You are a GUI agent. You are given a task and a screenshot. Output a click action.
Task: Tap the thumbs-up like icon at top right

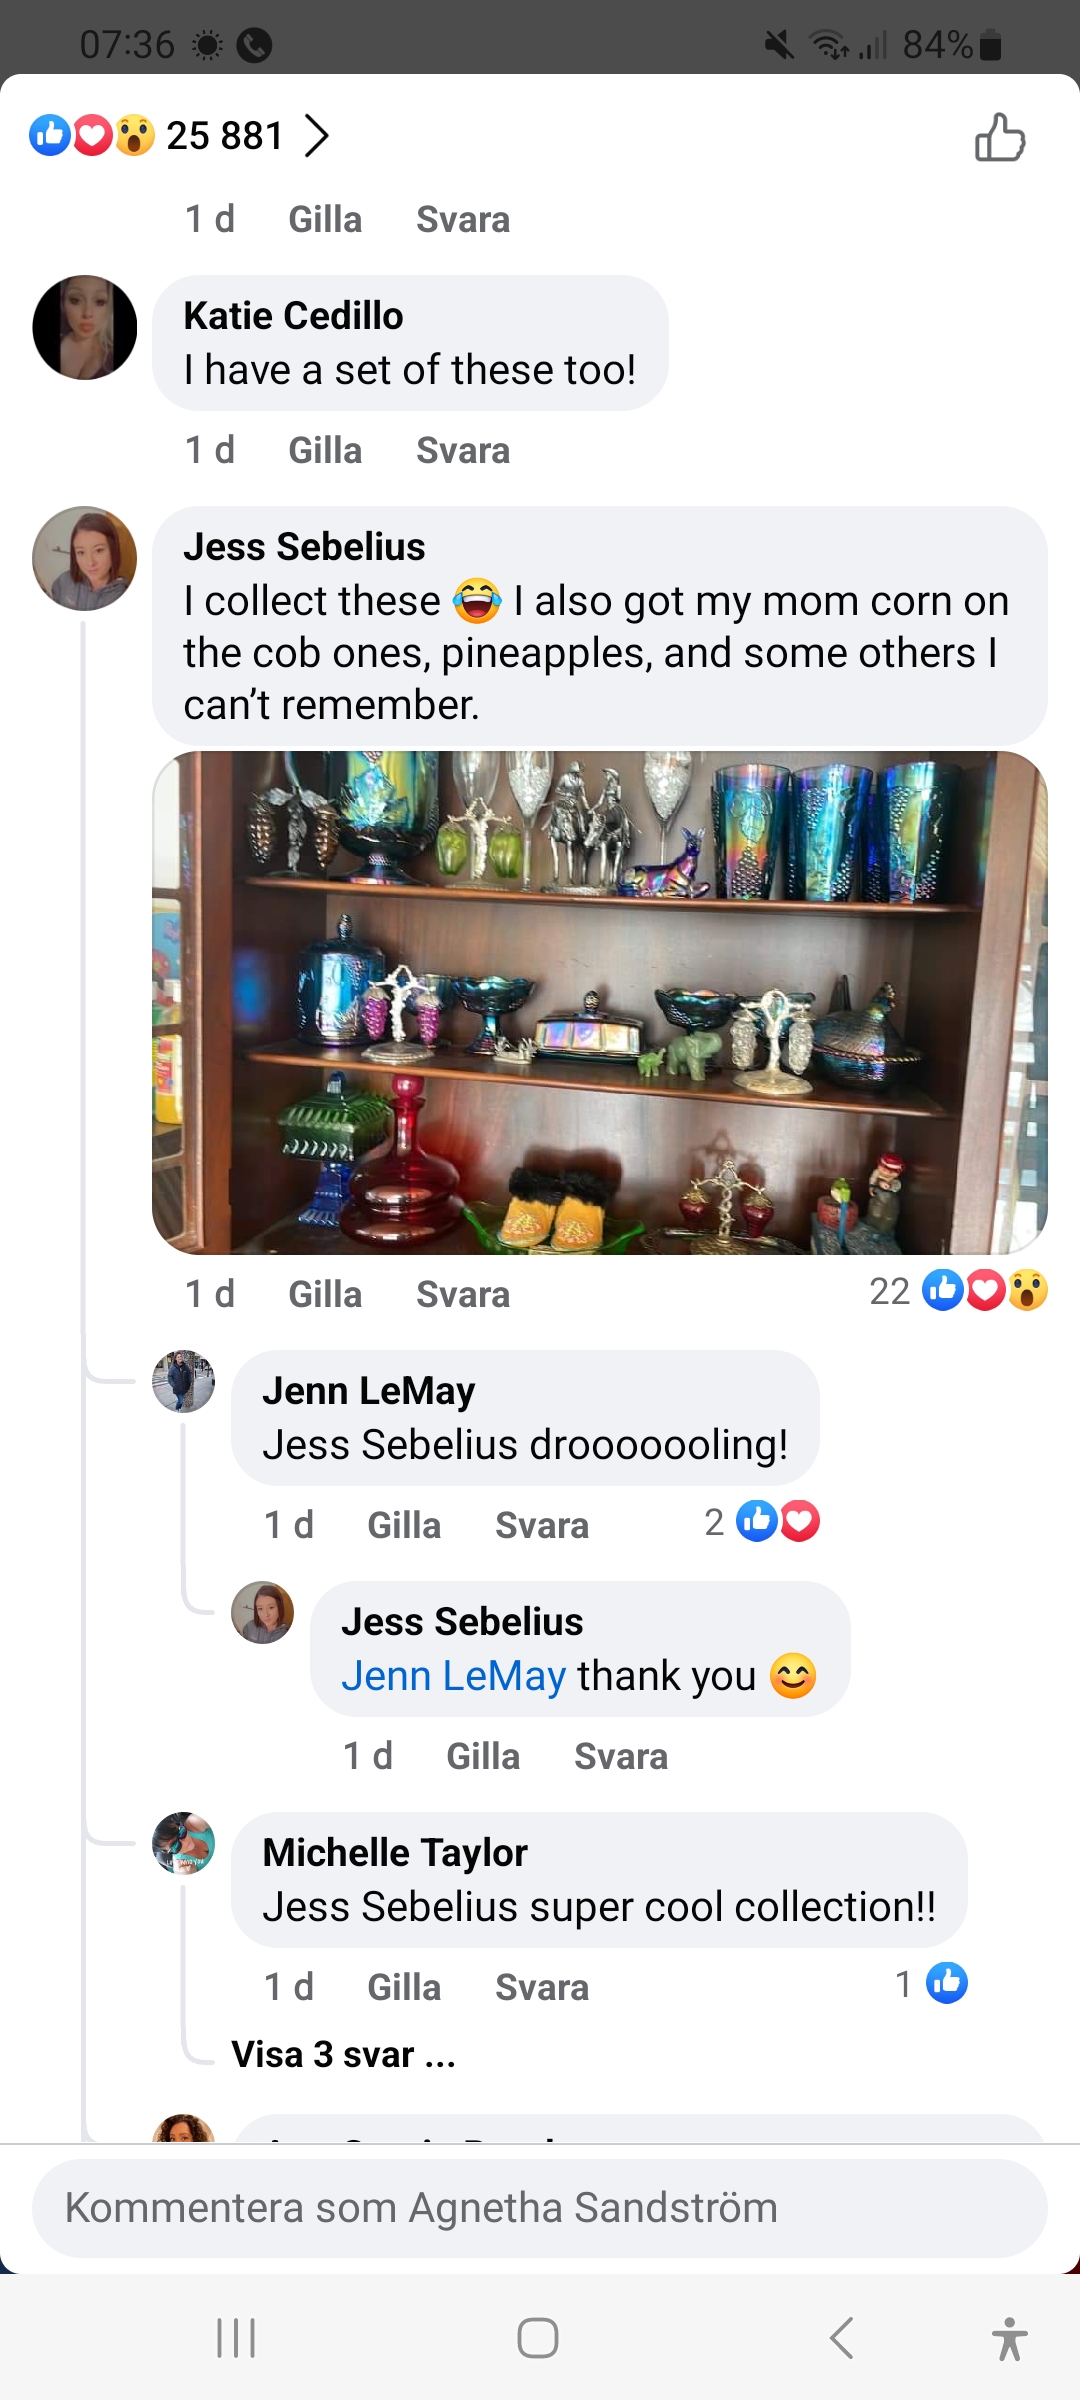[x=1000, y=137]
